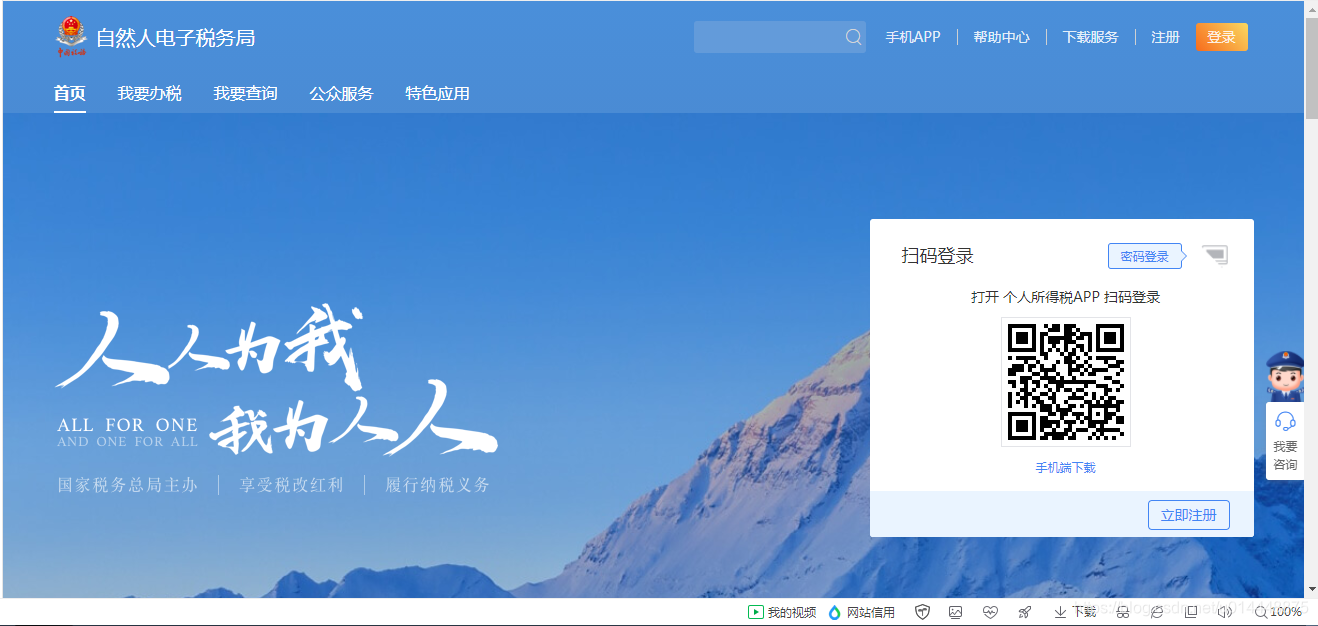Click the heartbeat health icon in status bar
The height and width of the screenshot is (626, 1318).
pyautogui.click(x=990, y=612)
